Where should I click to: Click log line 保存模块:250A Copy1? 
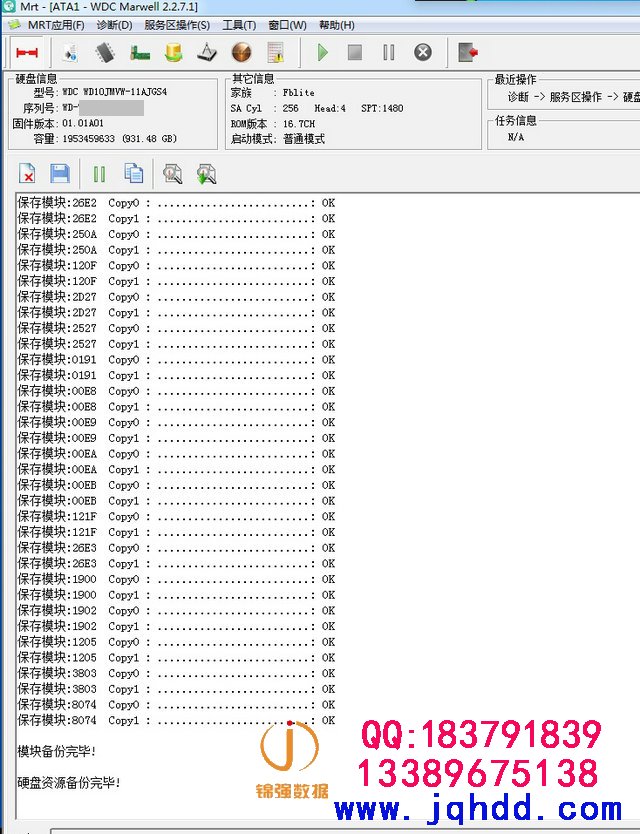coord(176,250)
